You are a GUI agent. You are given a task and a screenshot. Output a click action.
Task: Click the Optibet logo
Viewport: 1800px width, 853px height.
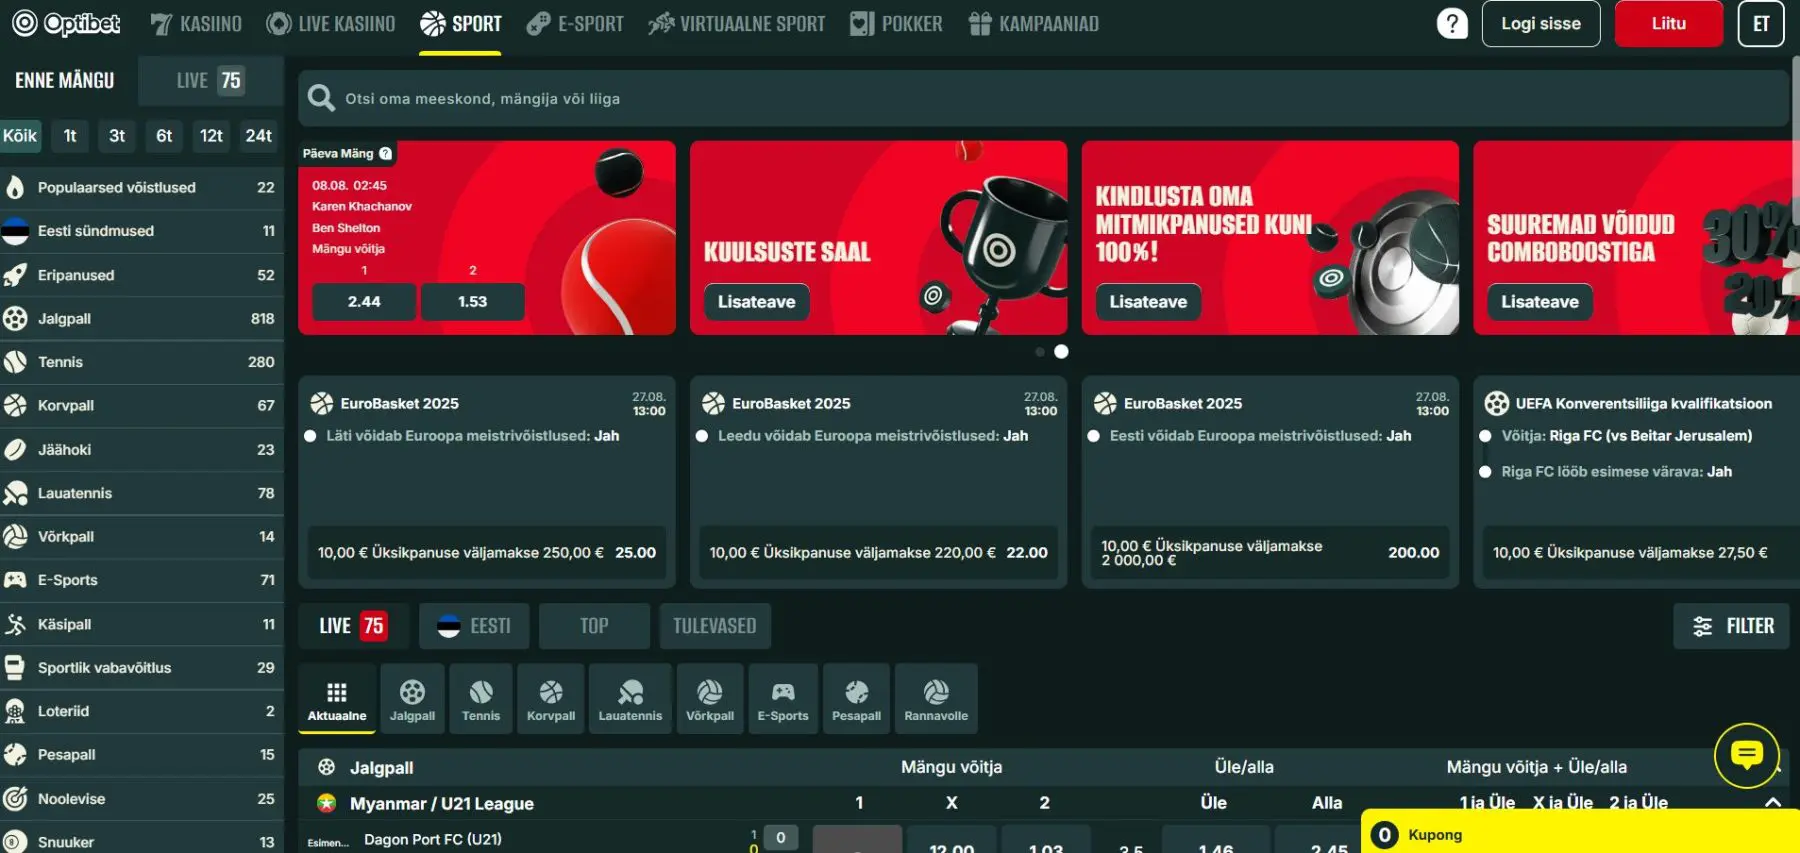pos(66,23)
